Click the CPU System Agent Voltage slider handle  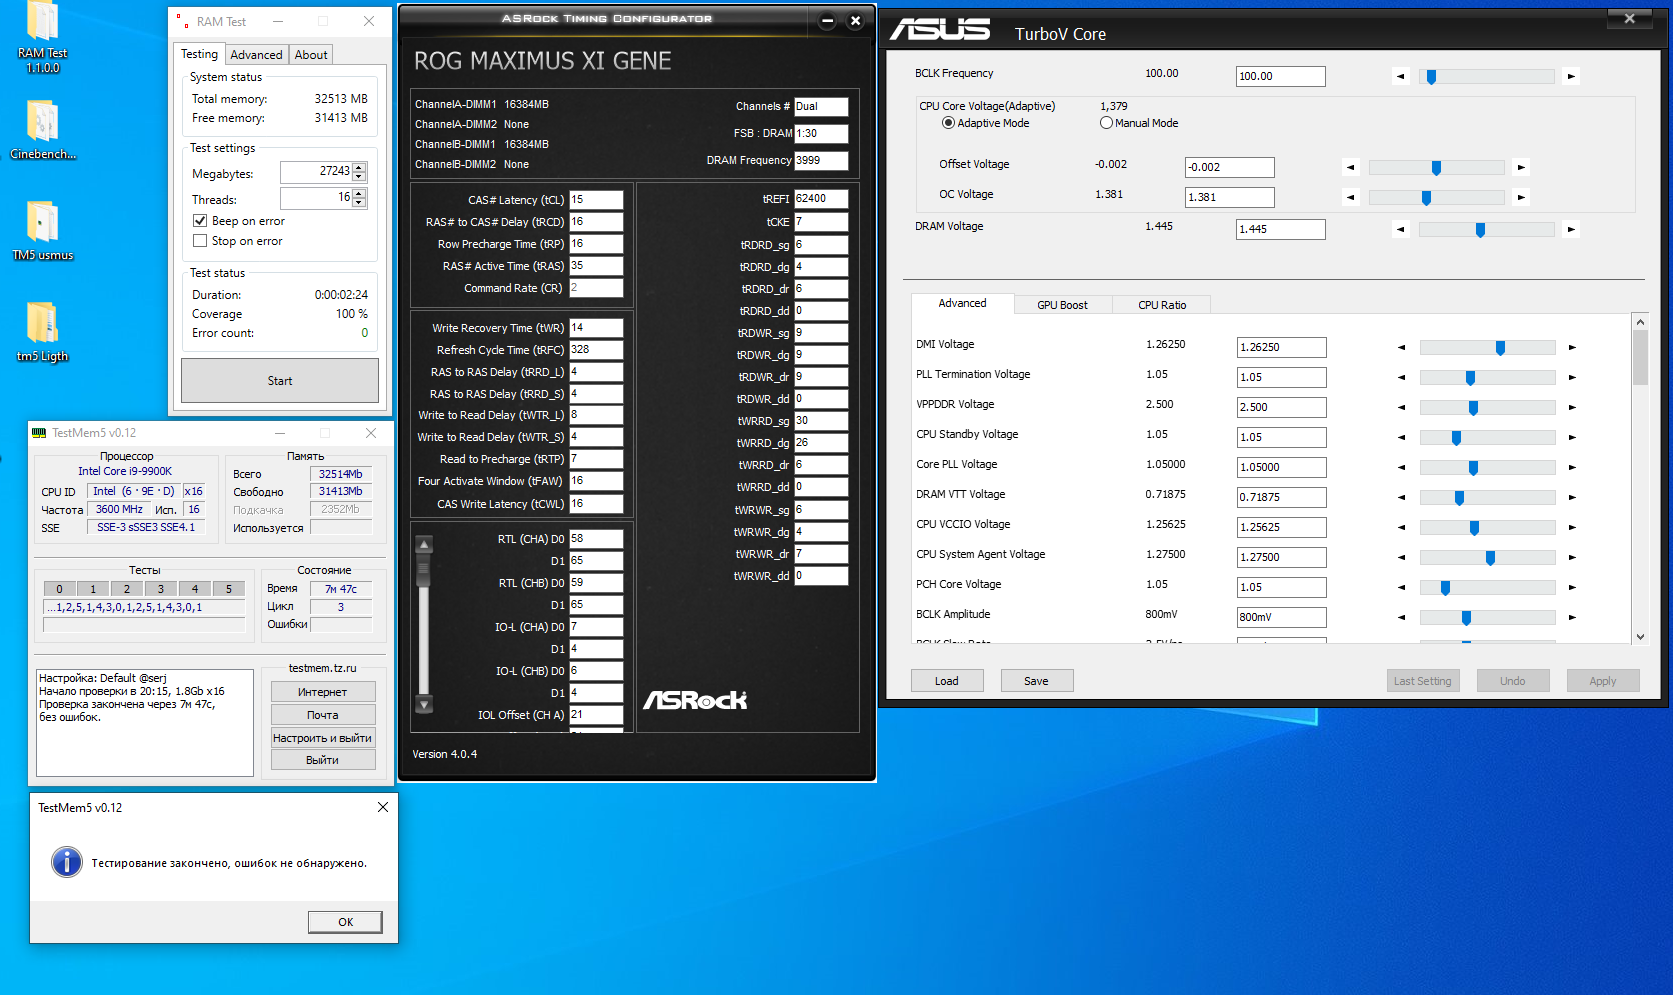coord(1491,558)
